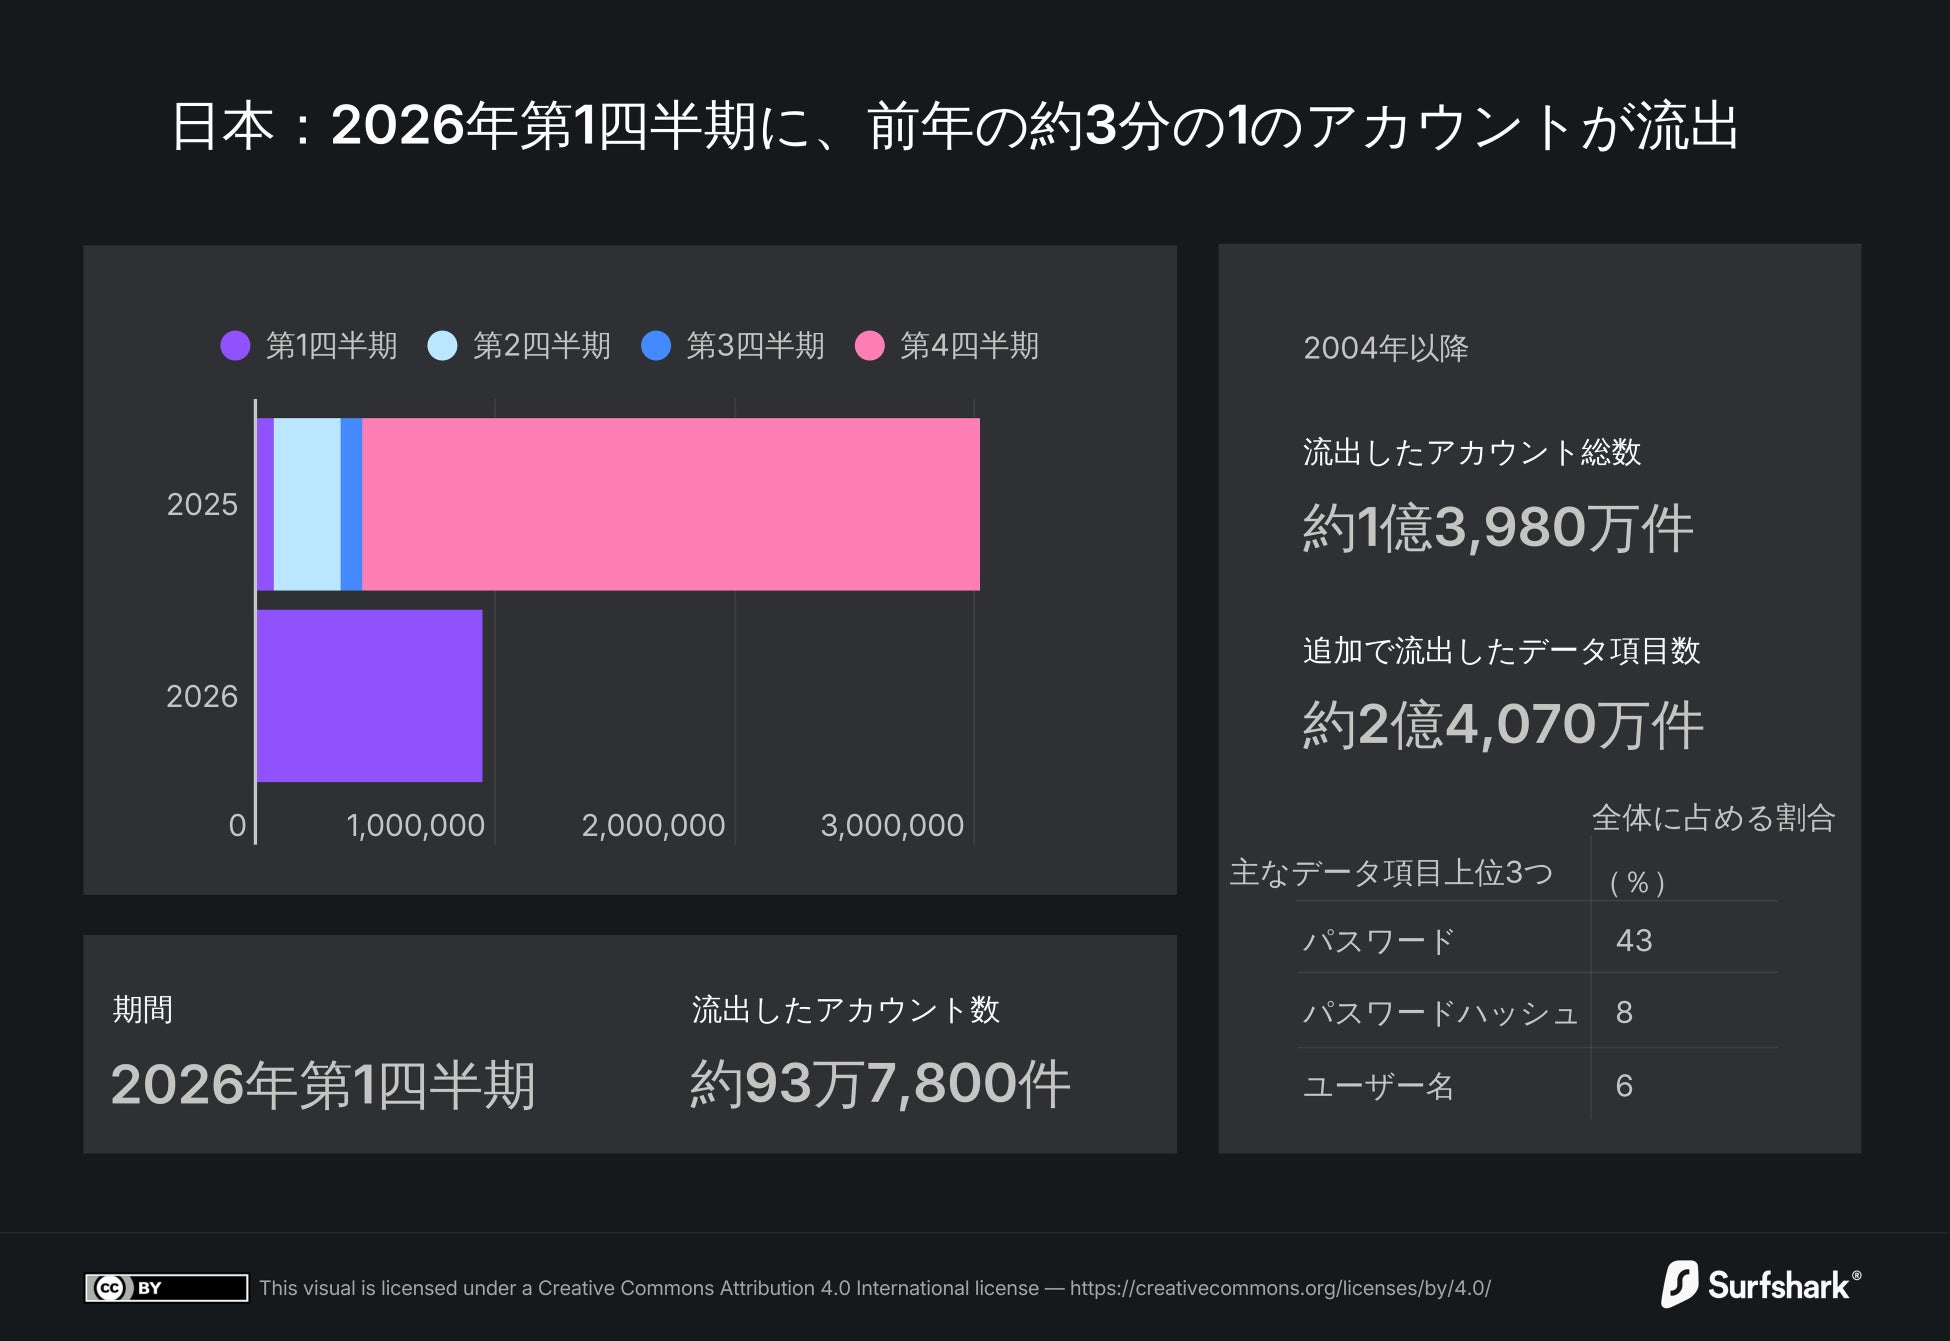Viewport: 1950px width, 1341px height.
Task: Click the 第2四半期 legend label text
Action: [x=541, y=346]
